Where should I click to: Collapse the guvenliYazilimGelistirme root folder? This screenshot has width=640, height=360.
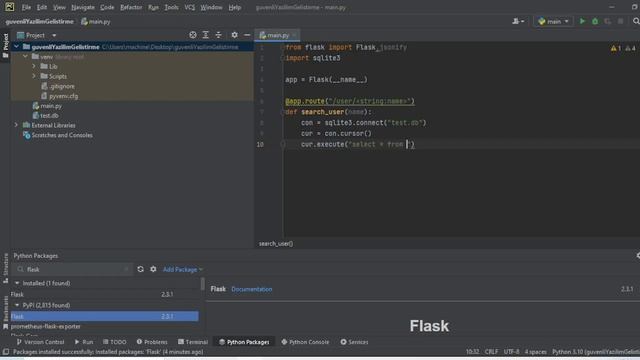click(16, 47)
